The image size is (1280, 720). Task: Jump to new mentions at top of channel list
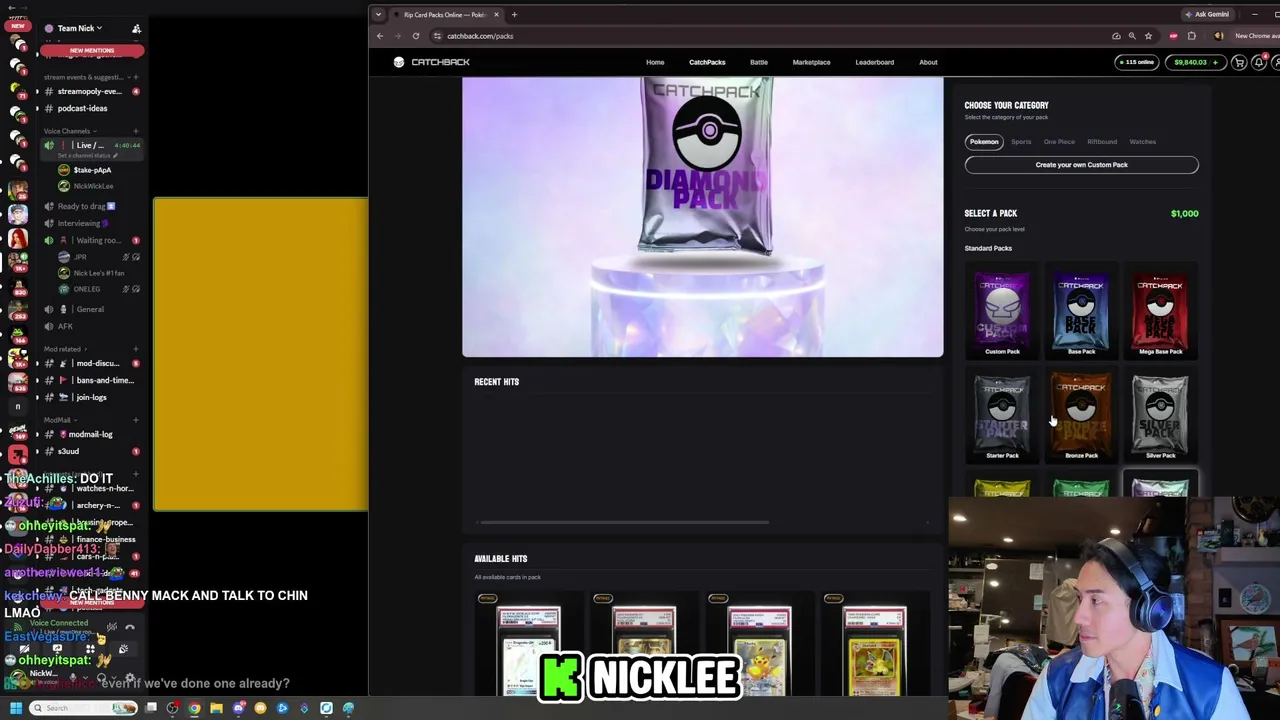coord(92,50)
